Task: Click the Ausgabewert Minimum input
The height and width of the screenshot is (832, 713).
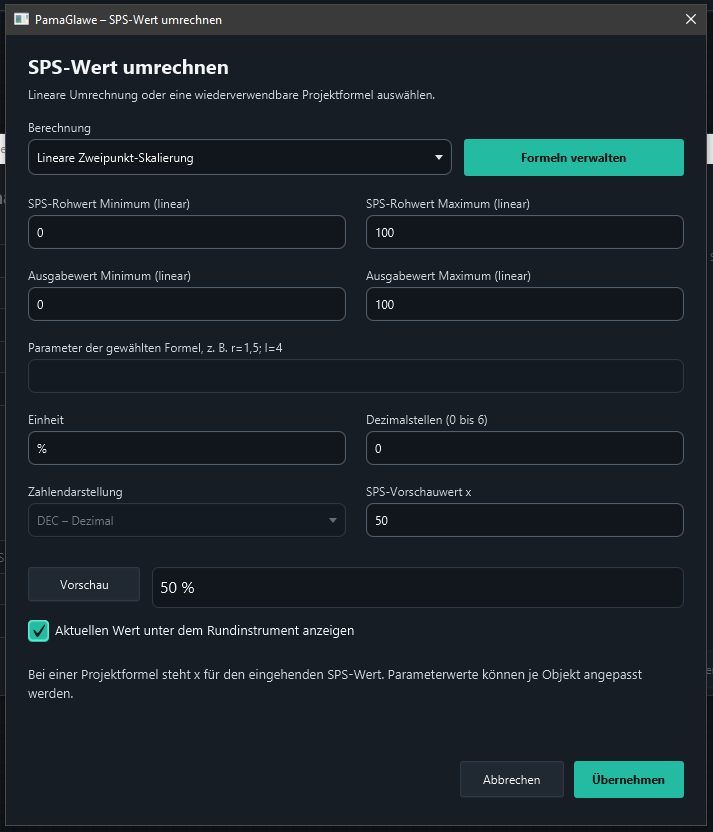Action: click(187, 305)
